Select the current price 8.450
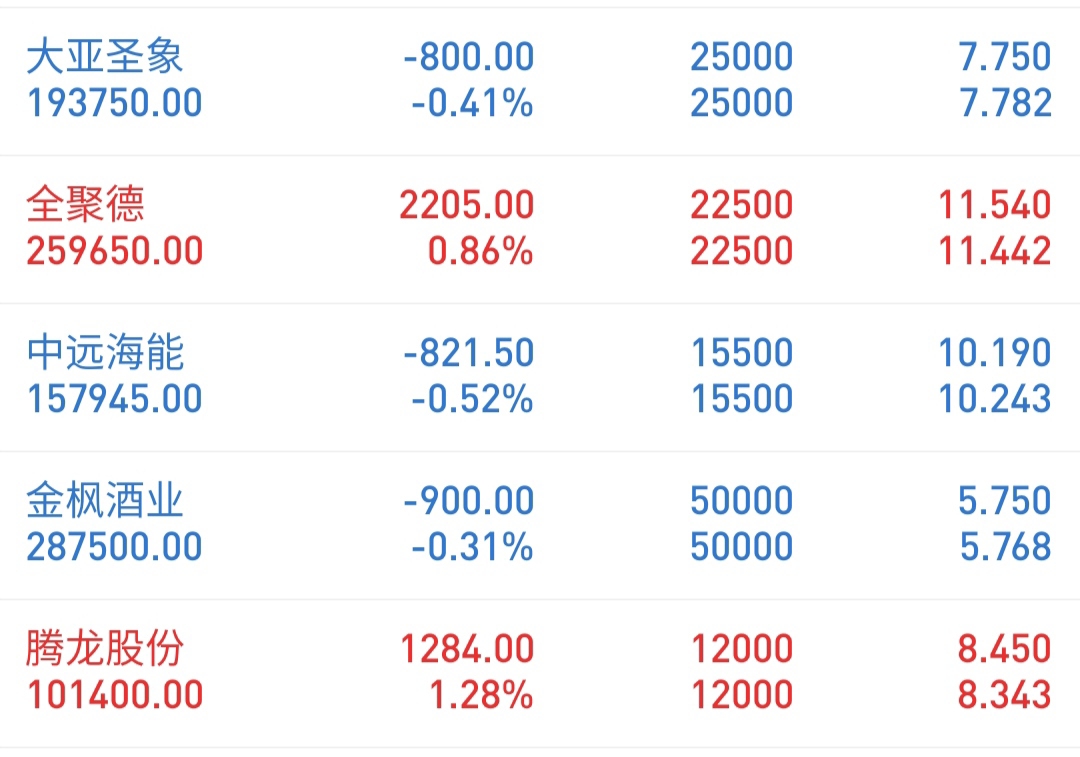Screen dimensions: 1080x757 (x=1005, y=649)
